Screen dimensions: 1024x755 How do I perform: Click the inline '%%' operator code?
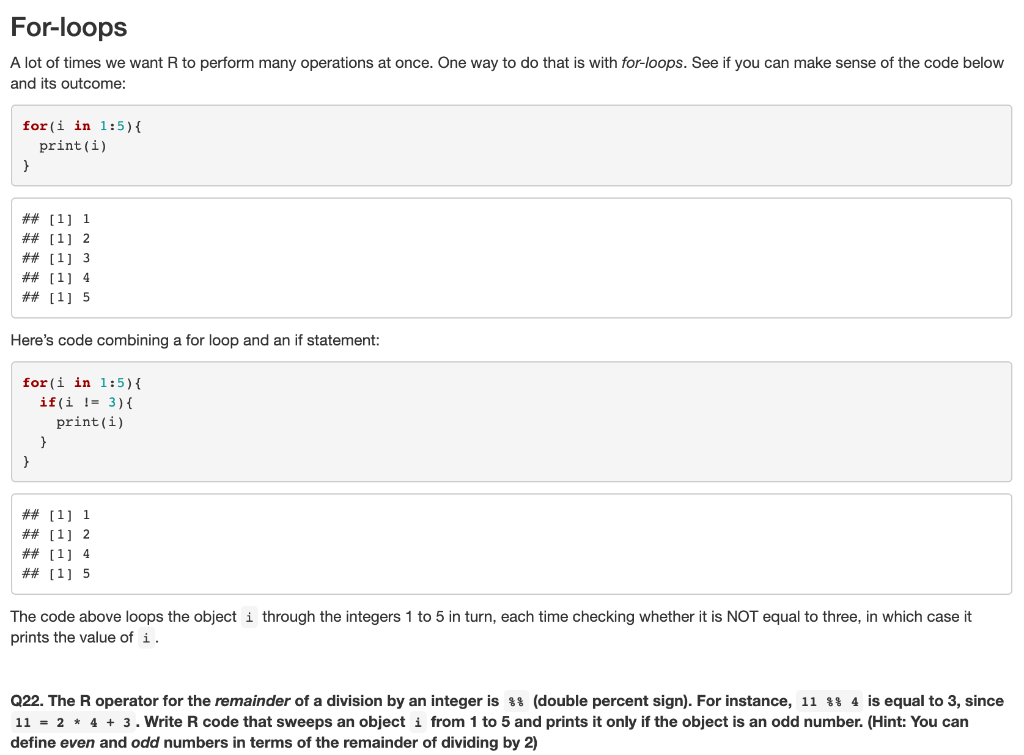click(x=516, y=701)
